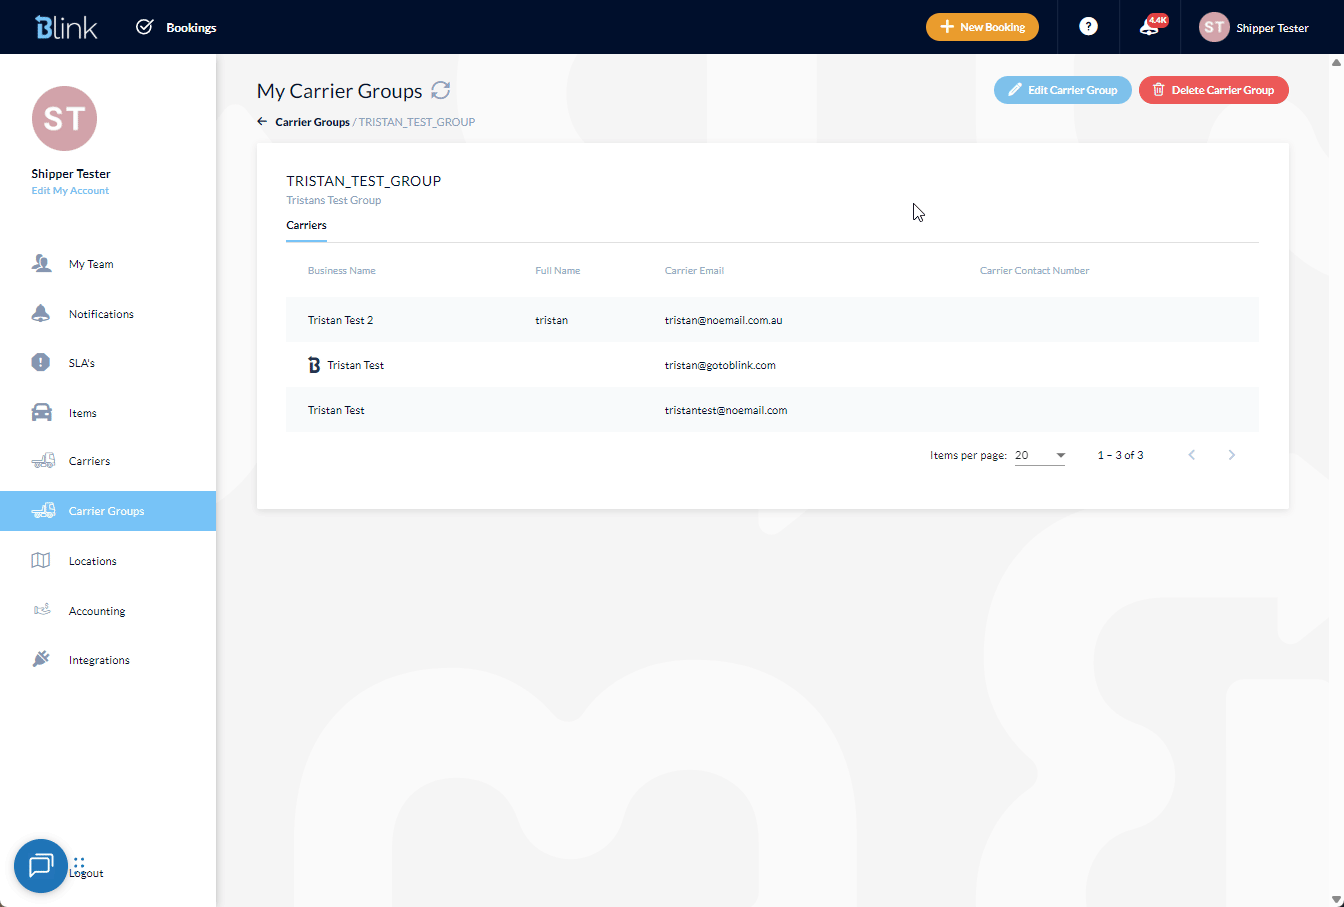Start a New Booking
Screen dimensions: 1344x907
[x=982, y=27]
